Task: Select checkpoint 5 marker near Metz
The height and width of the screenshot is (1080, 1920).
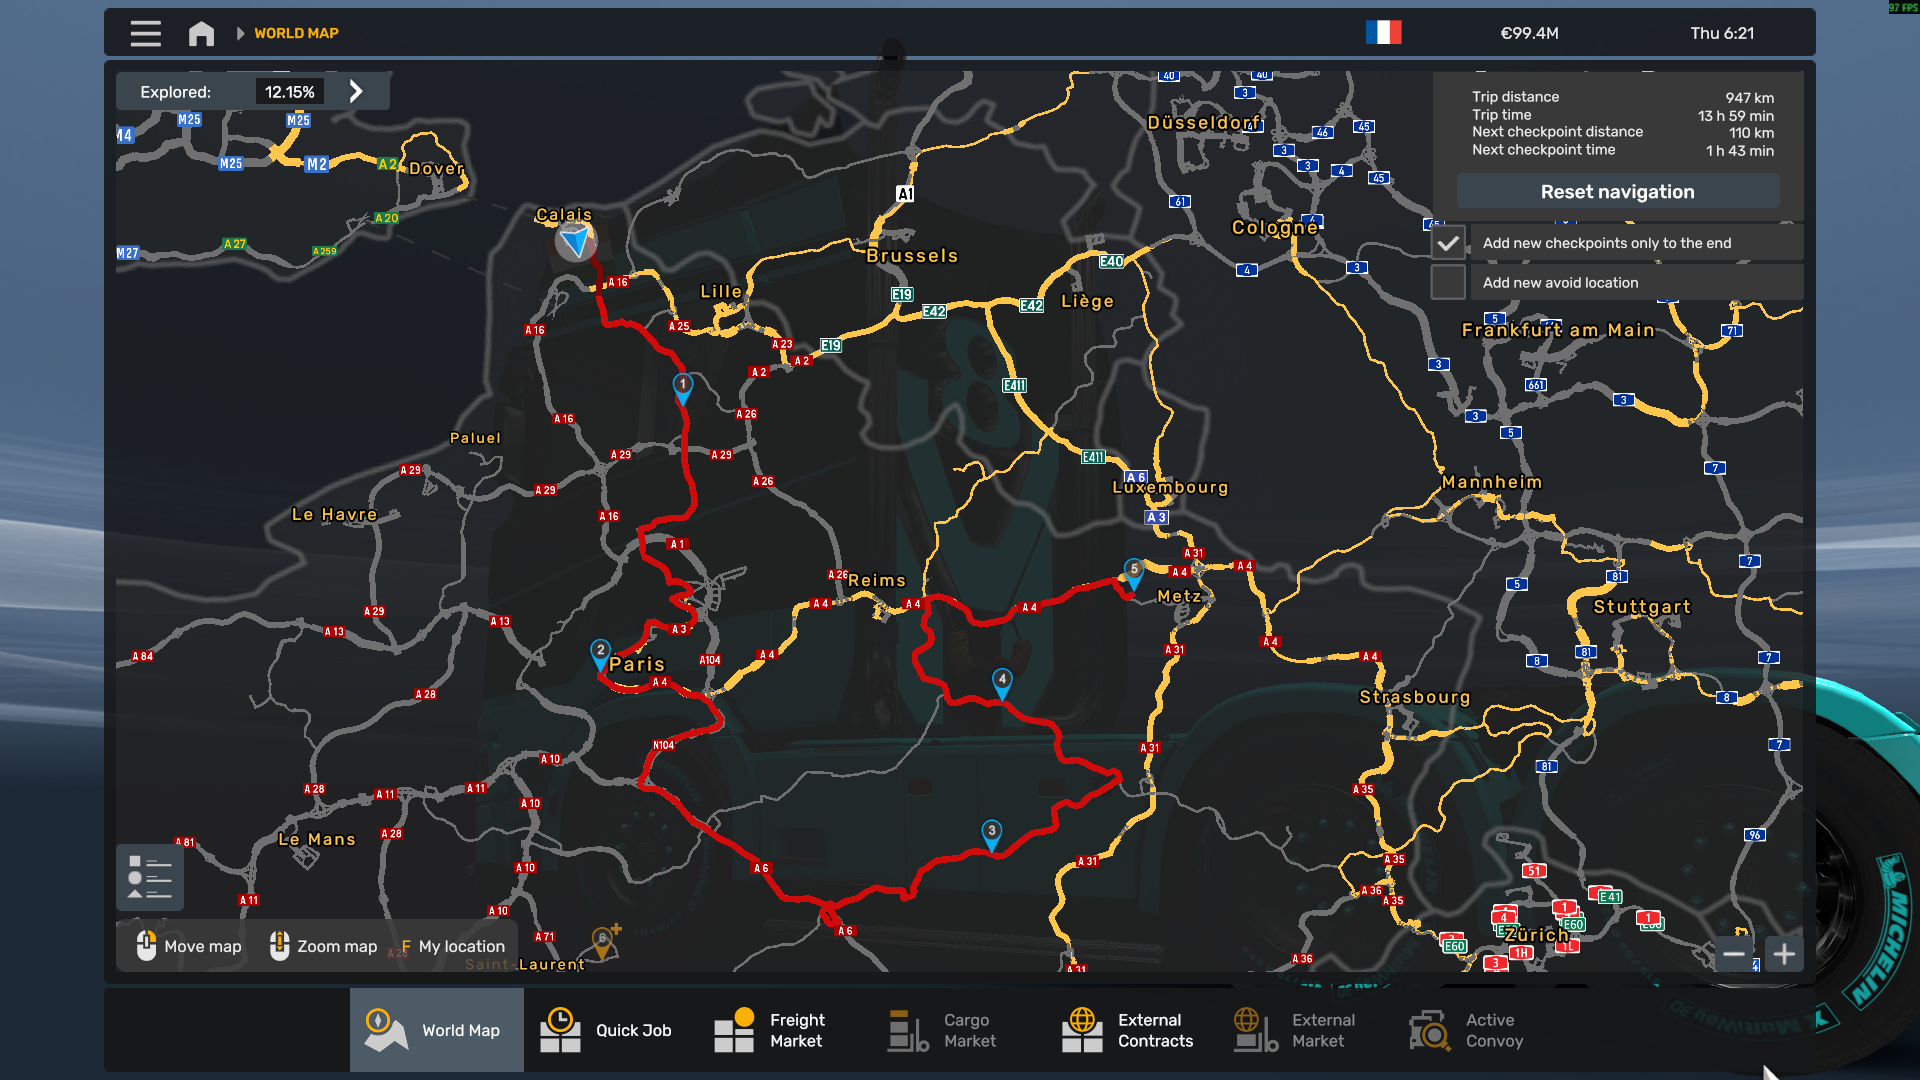Action: pyautogui.click(x=1134, y=573)
